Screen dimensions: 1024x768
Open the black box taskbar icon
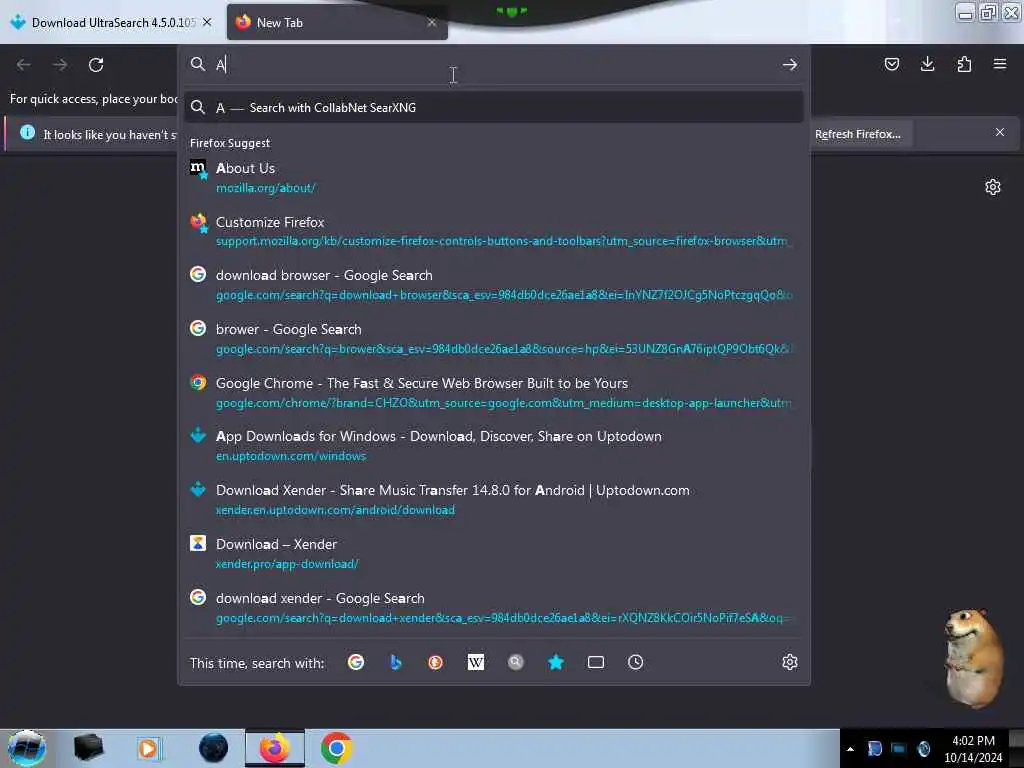coord(89,748)
